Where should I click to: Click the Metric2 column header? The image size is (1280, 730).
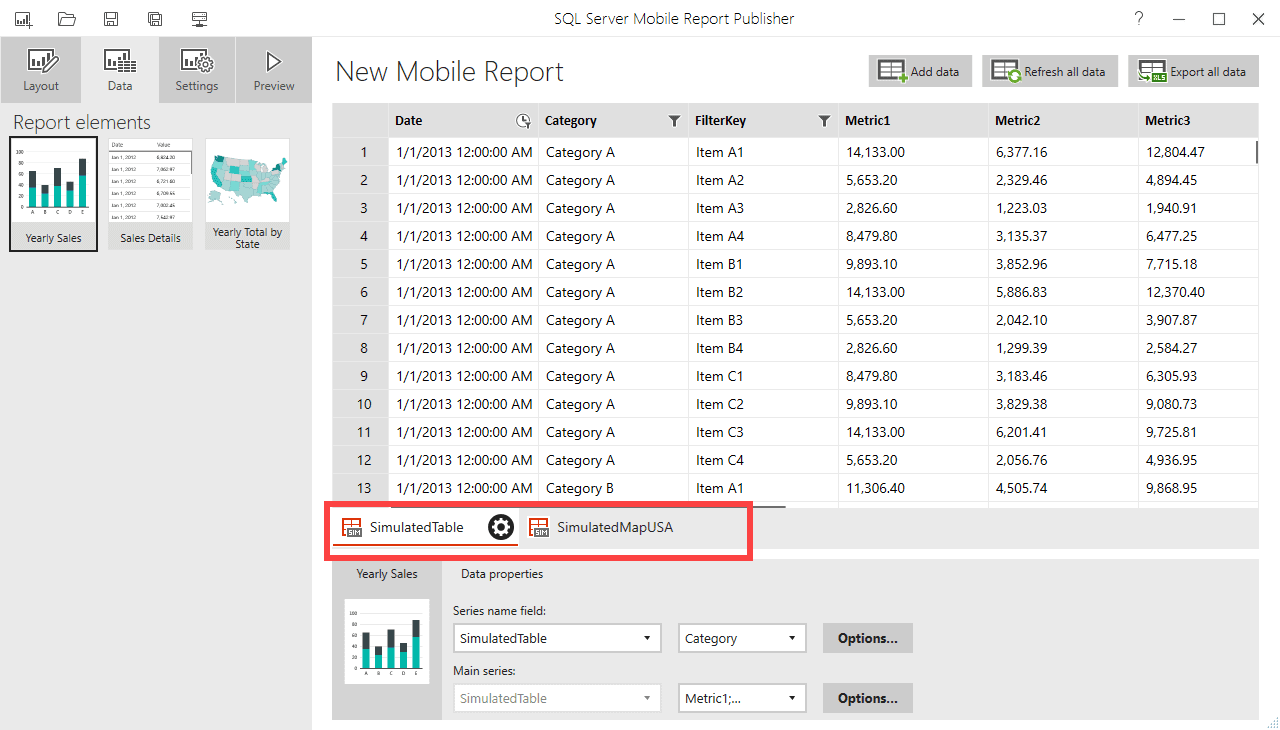(1063, 120)
